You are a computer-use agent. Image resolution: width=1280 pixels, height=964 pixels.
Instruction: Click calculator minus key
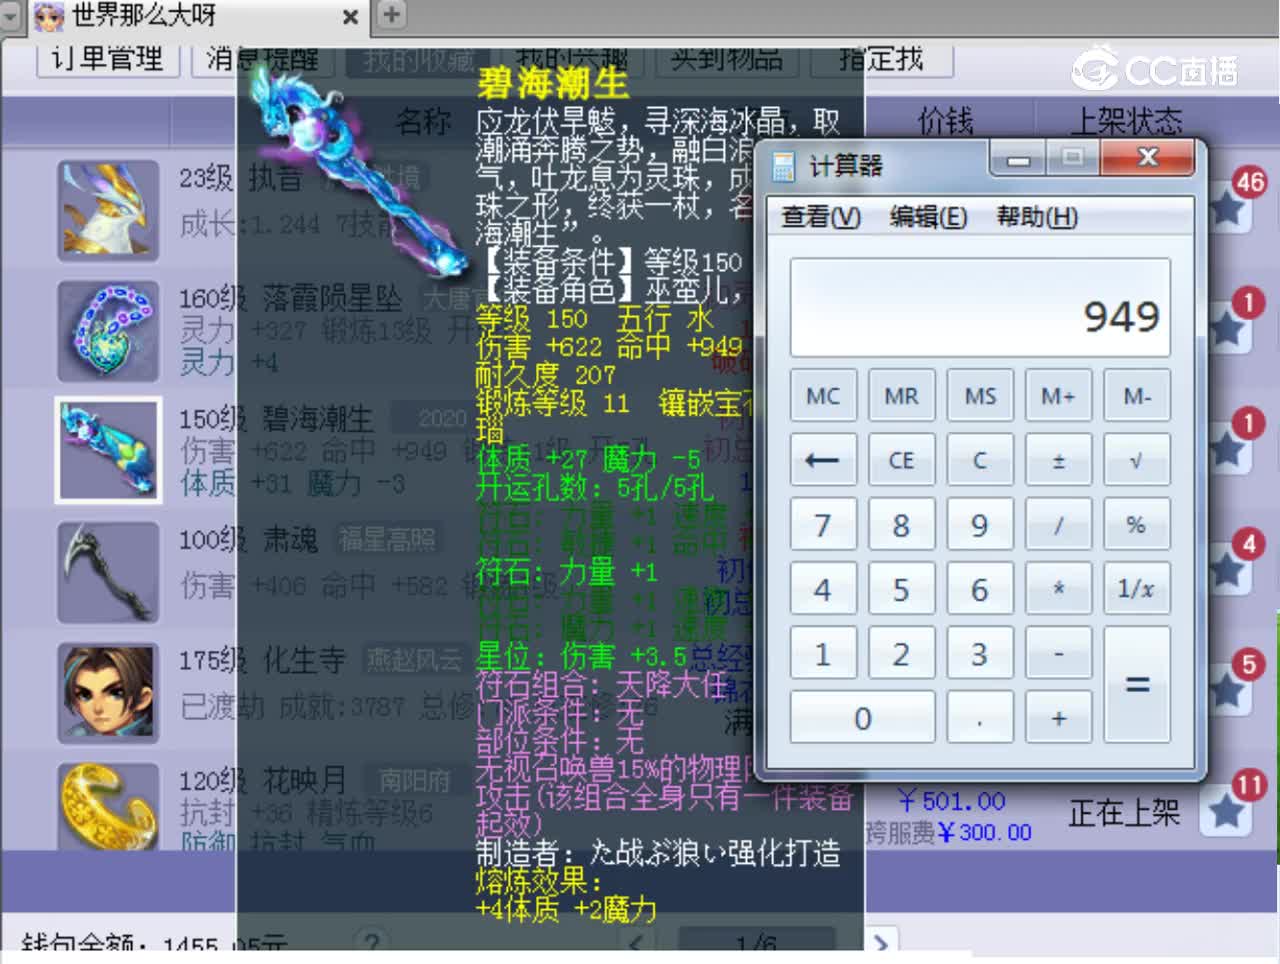pyautogui.click(x=1058, y=654)
